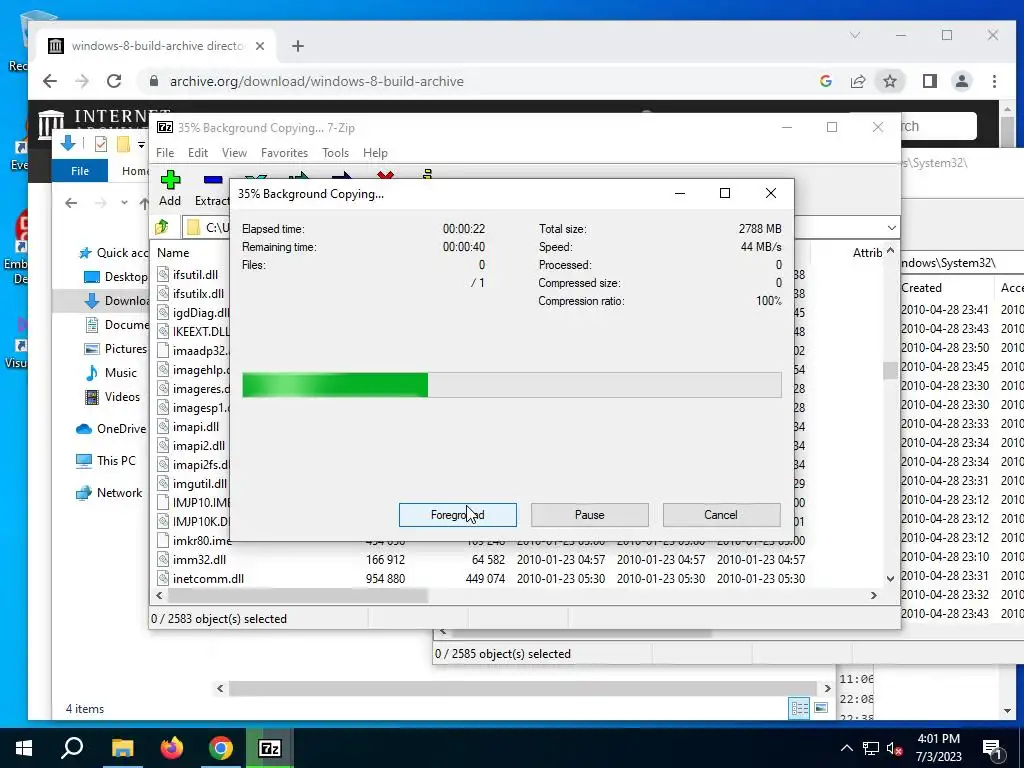Open the 7-Zip Tools menu

[335, 153]
